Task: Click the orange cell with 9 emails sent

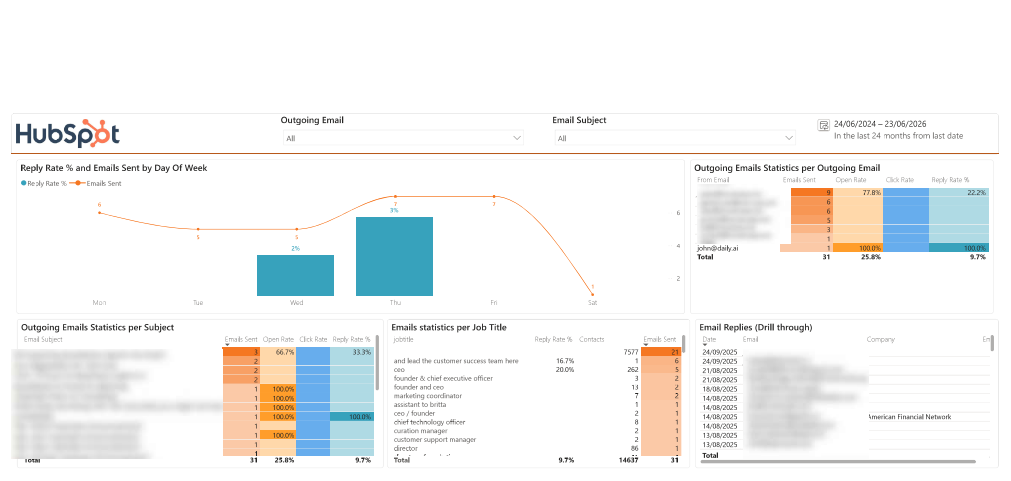Action: coord(811,192)
